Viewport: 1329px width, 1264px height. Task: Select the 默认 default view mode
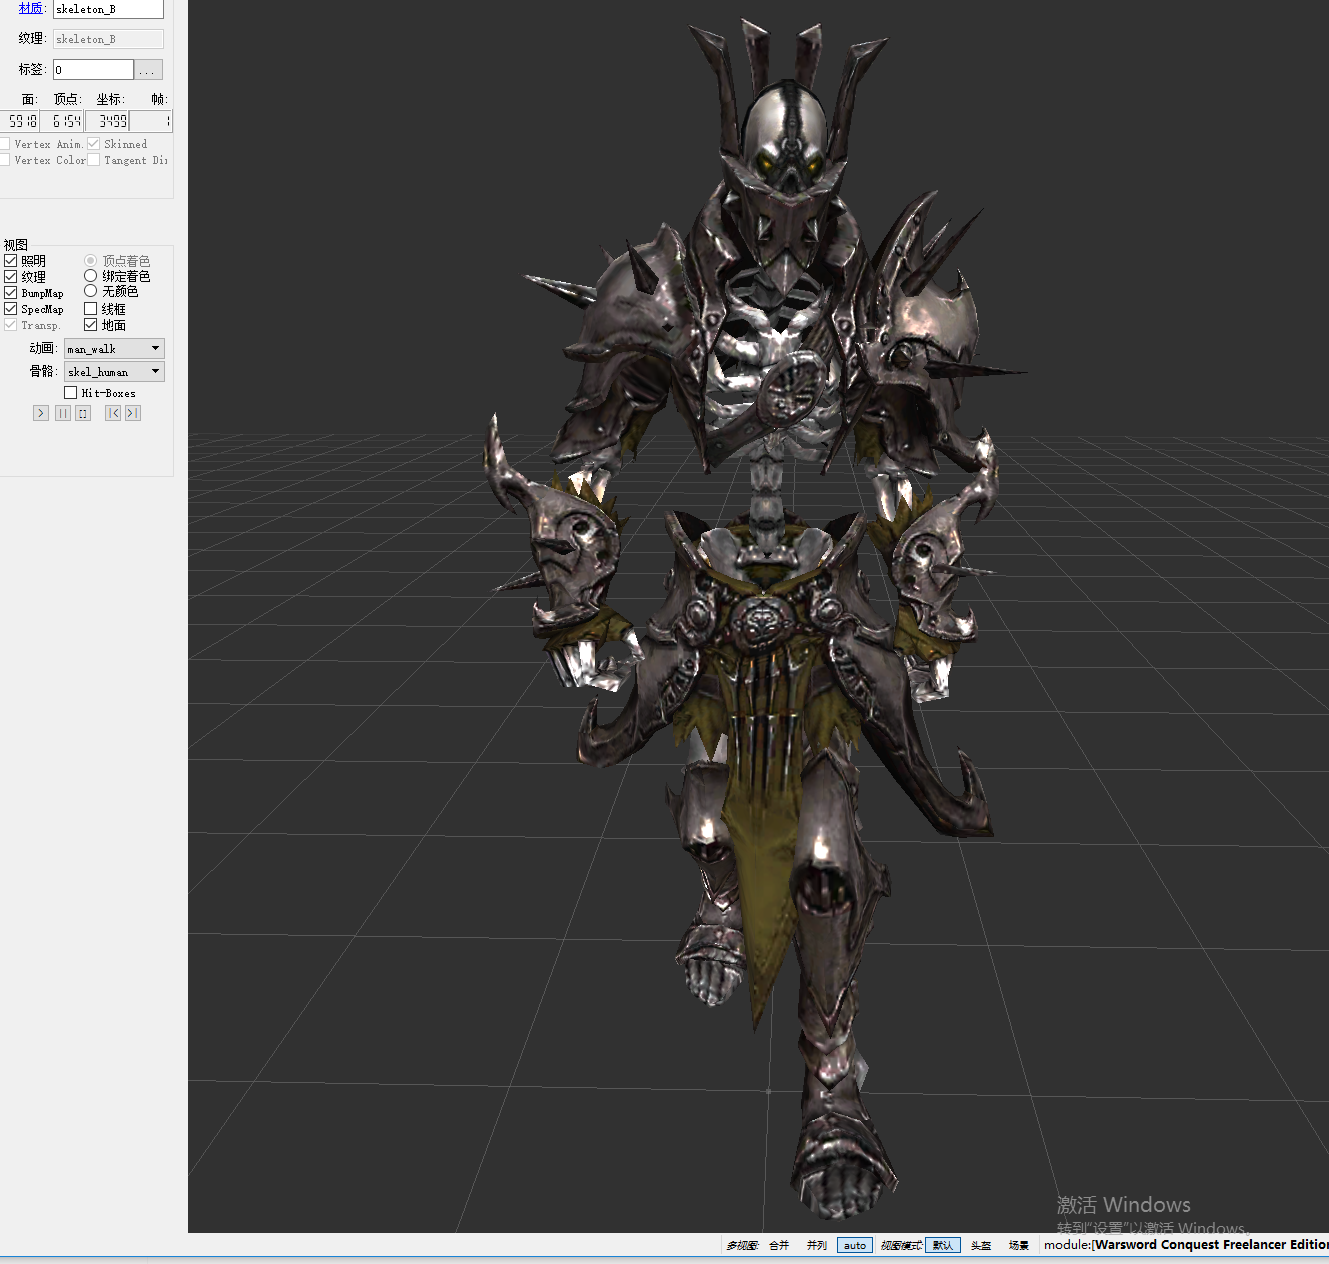click(x=943, y=1245)
